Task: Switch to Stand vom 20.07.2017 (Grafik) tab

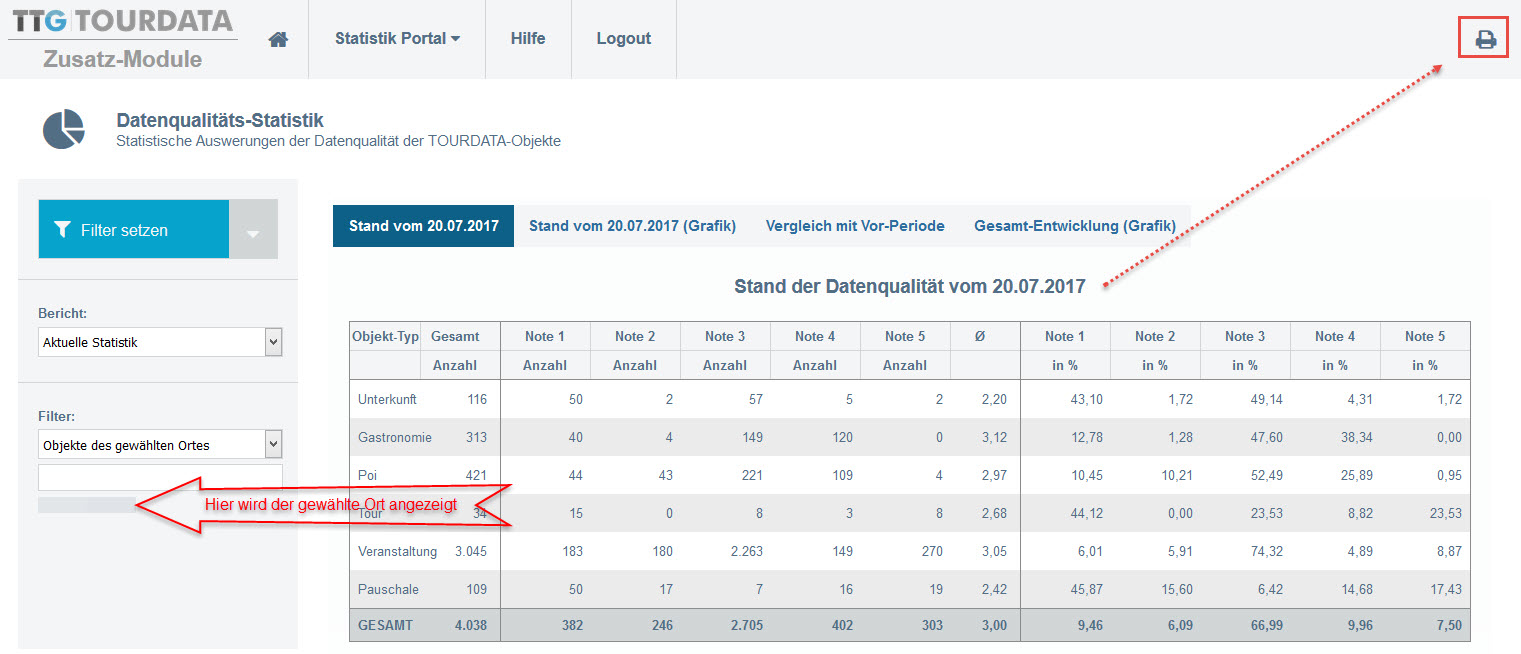Action: (x=632, y=226)
